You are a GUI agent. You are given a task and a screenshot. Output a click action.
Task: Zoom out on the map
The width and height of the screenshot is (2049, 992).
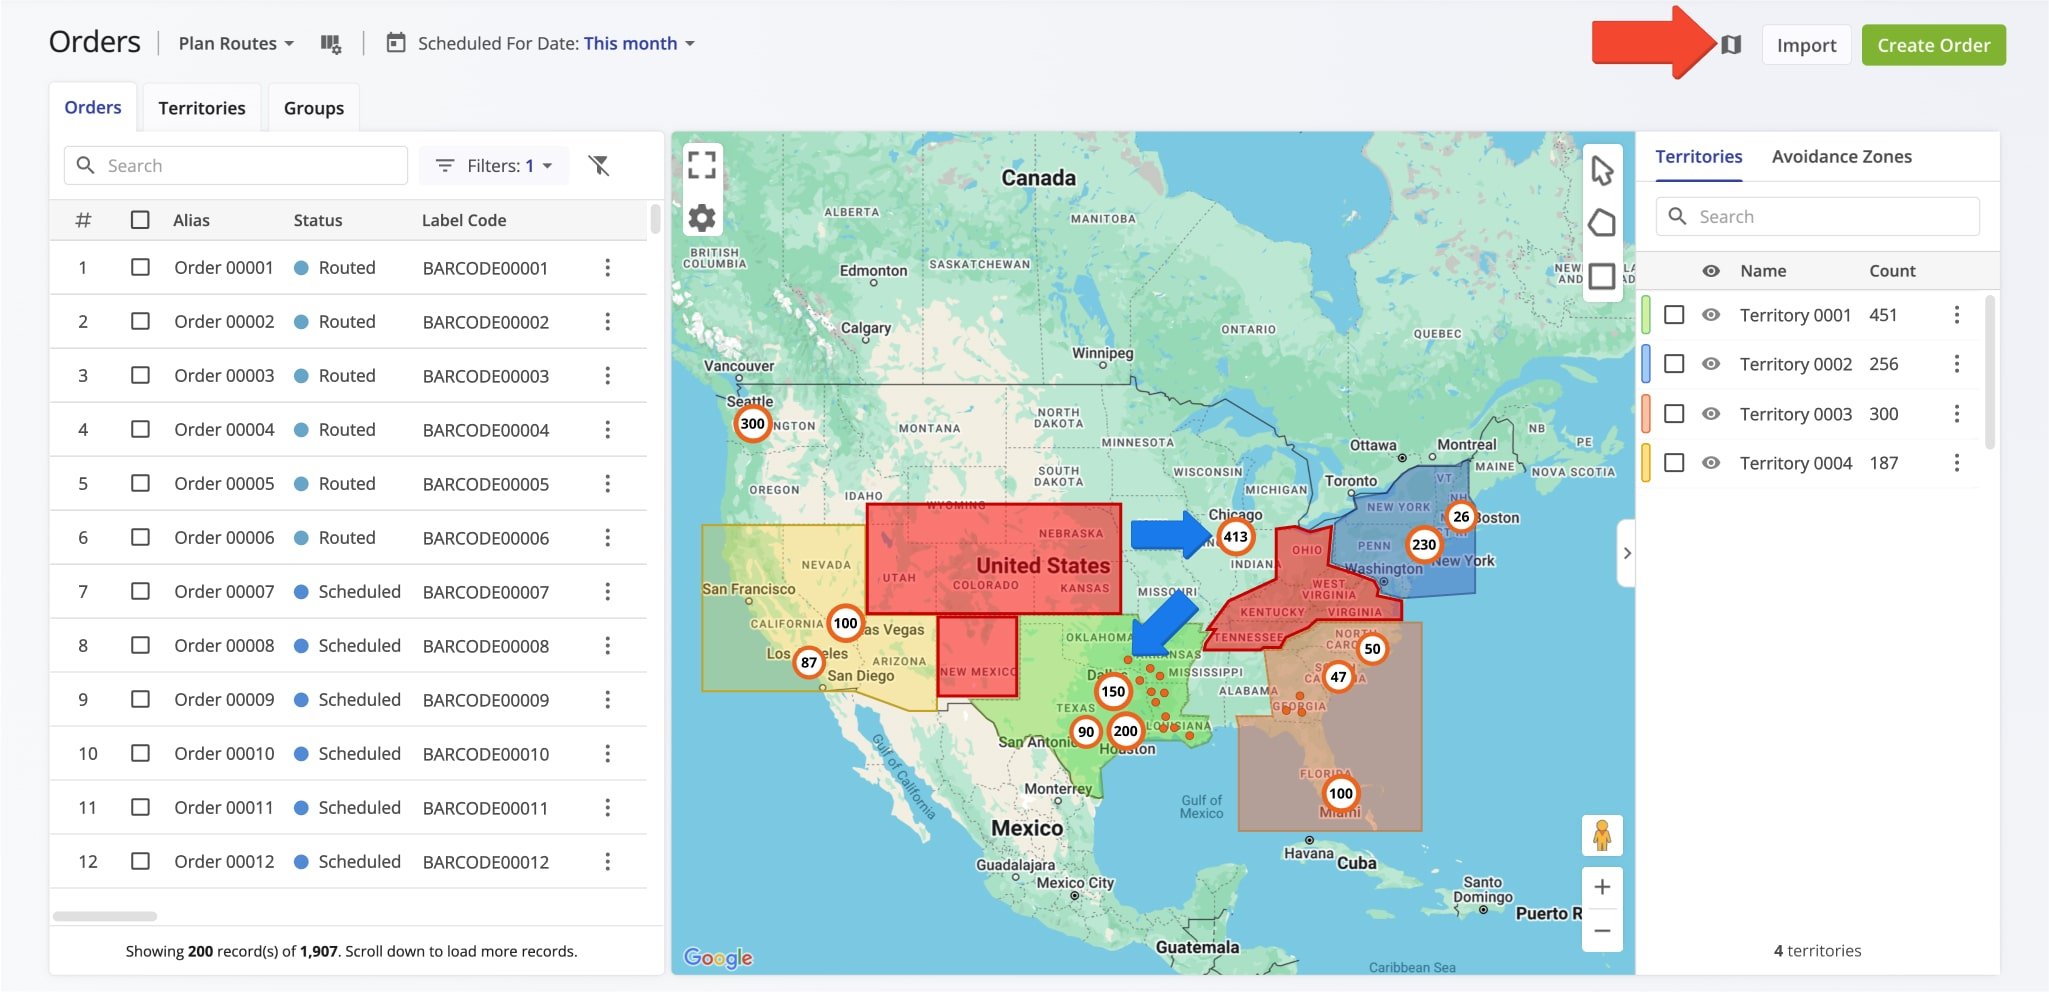tap(1602, 931)
